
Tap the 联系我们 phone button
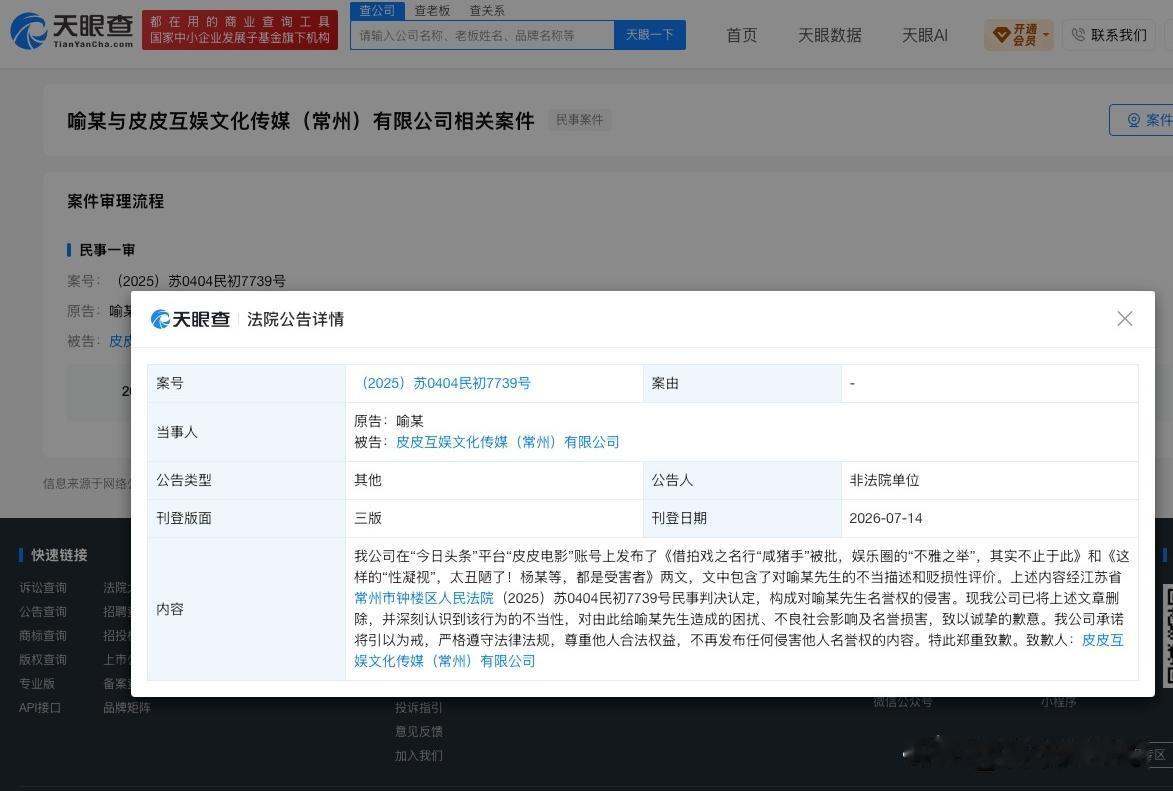pyautogui.click(x=1109, y=35)
